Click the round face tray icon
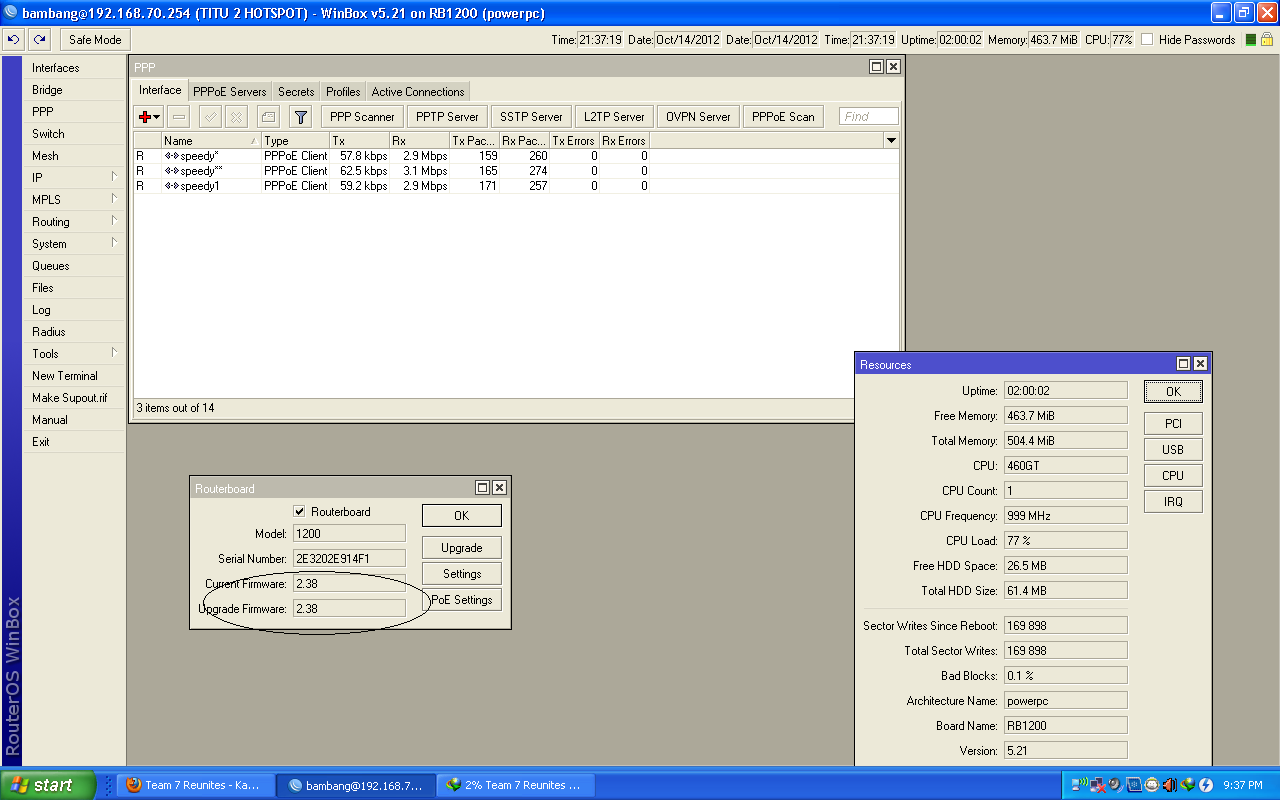Image resolution: width=1280 pixels, height=800 pixels. pos(1151,785)
